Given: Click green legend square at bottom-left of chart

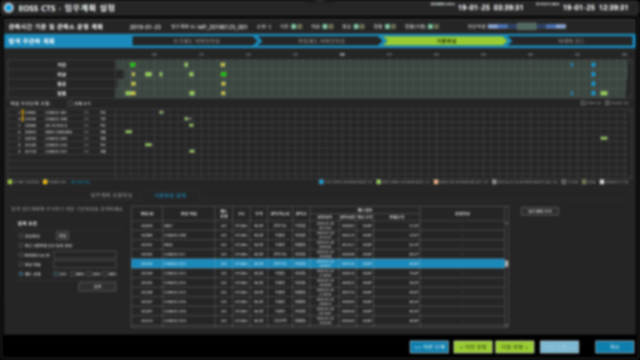Looking at the screenshot, I should [10, 182].
